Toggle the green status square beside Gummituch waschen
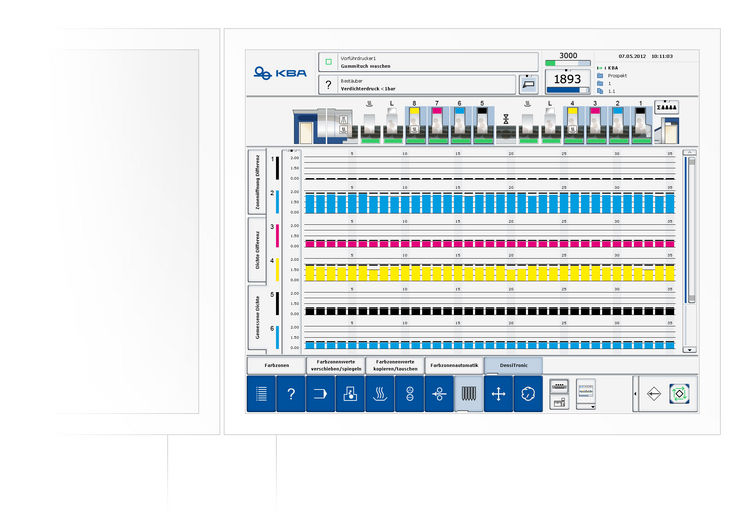 pyautogui.click(x=329, y=61)
